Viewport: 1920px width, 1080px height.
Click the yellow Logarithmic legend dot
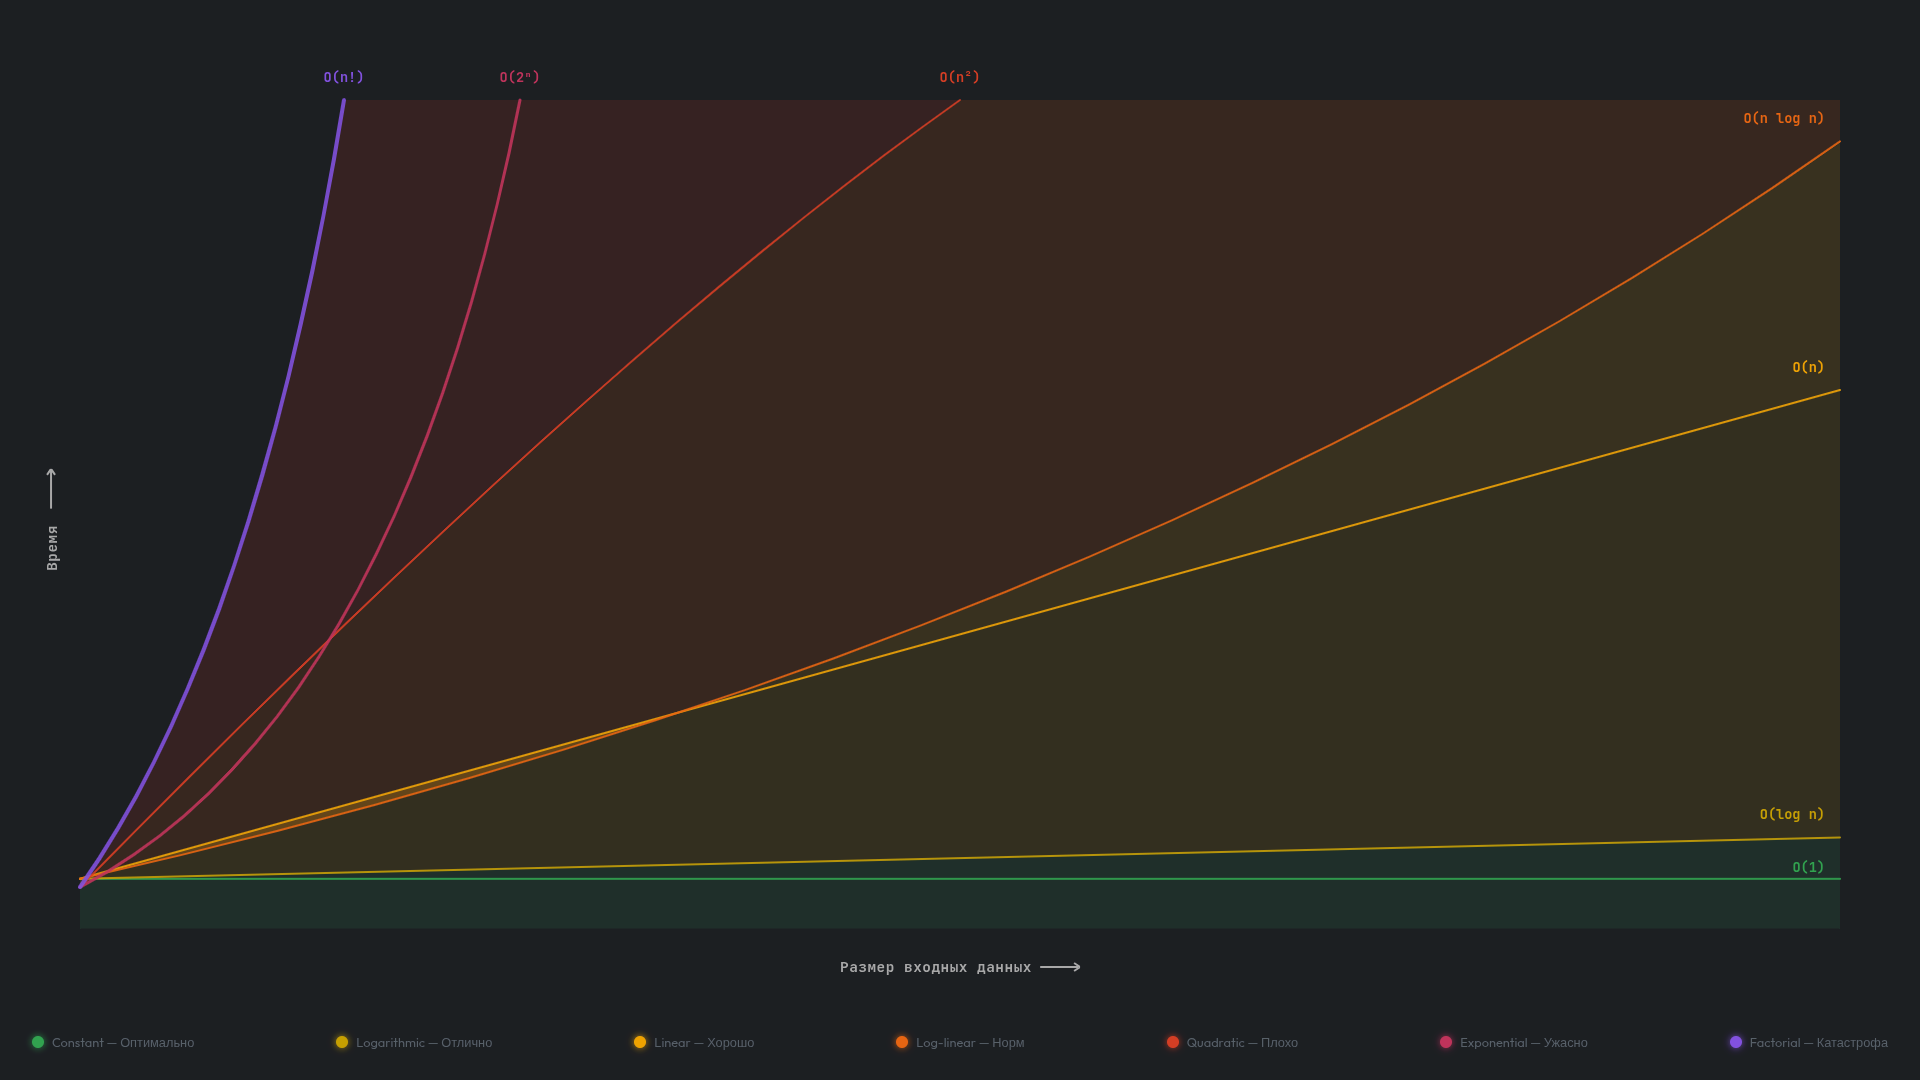[342, 1042]
